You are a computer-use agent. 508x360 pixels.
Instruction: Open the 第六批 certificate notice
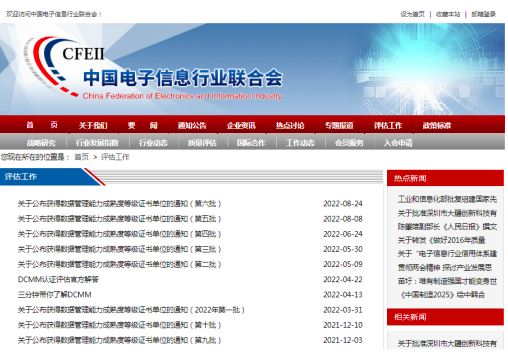pyautogui.click(x=119, y=204)
